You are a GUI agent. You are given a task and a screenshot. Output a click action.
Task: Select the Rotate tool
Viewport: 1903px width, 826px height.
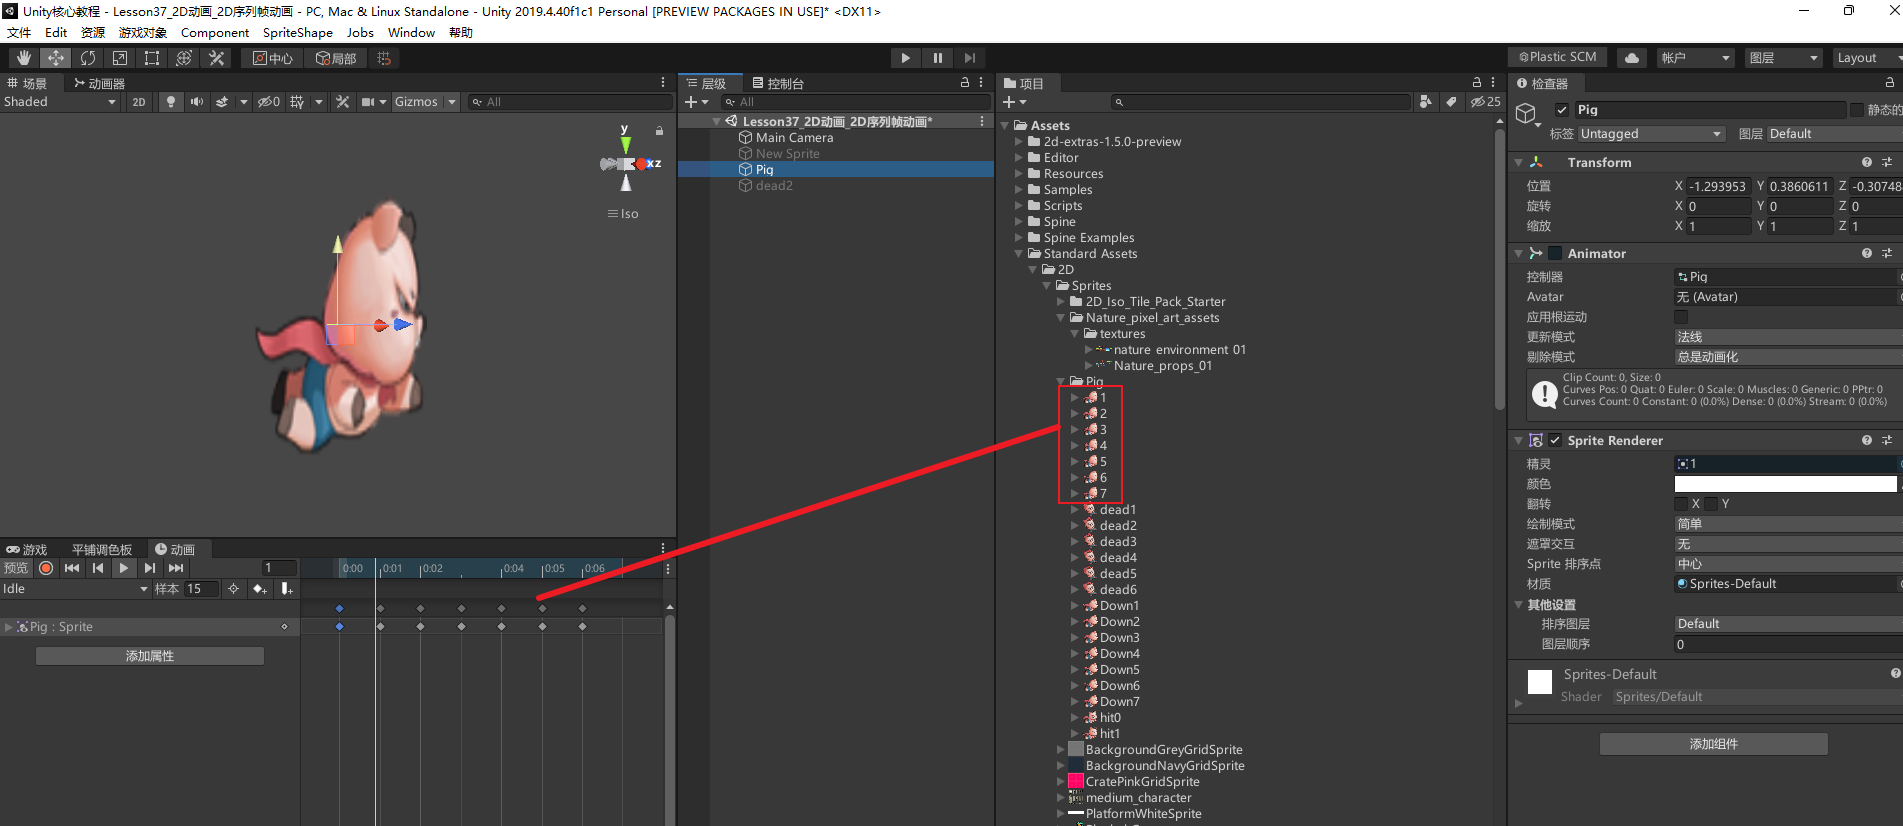tap(88, 58)
